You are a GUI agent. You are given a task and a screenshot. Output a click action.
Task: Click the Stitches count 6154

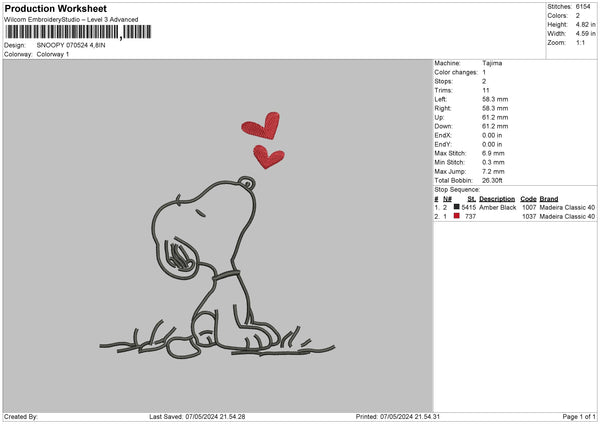point(583,7)
